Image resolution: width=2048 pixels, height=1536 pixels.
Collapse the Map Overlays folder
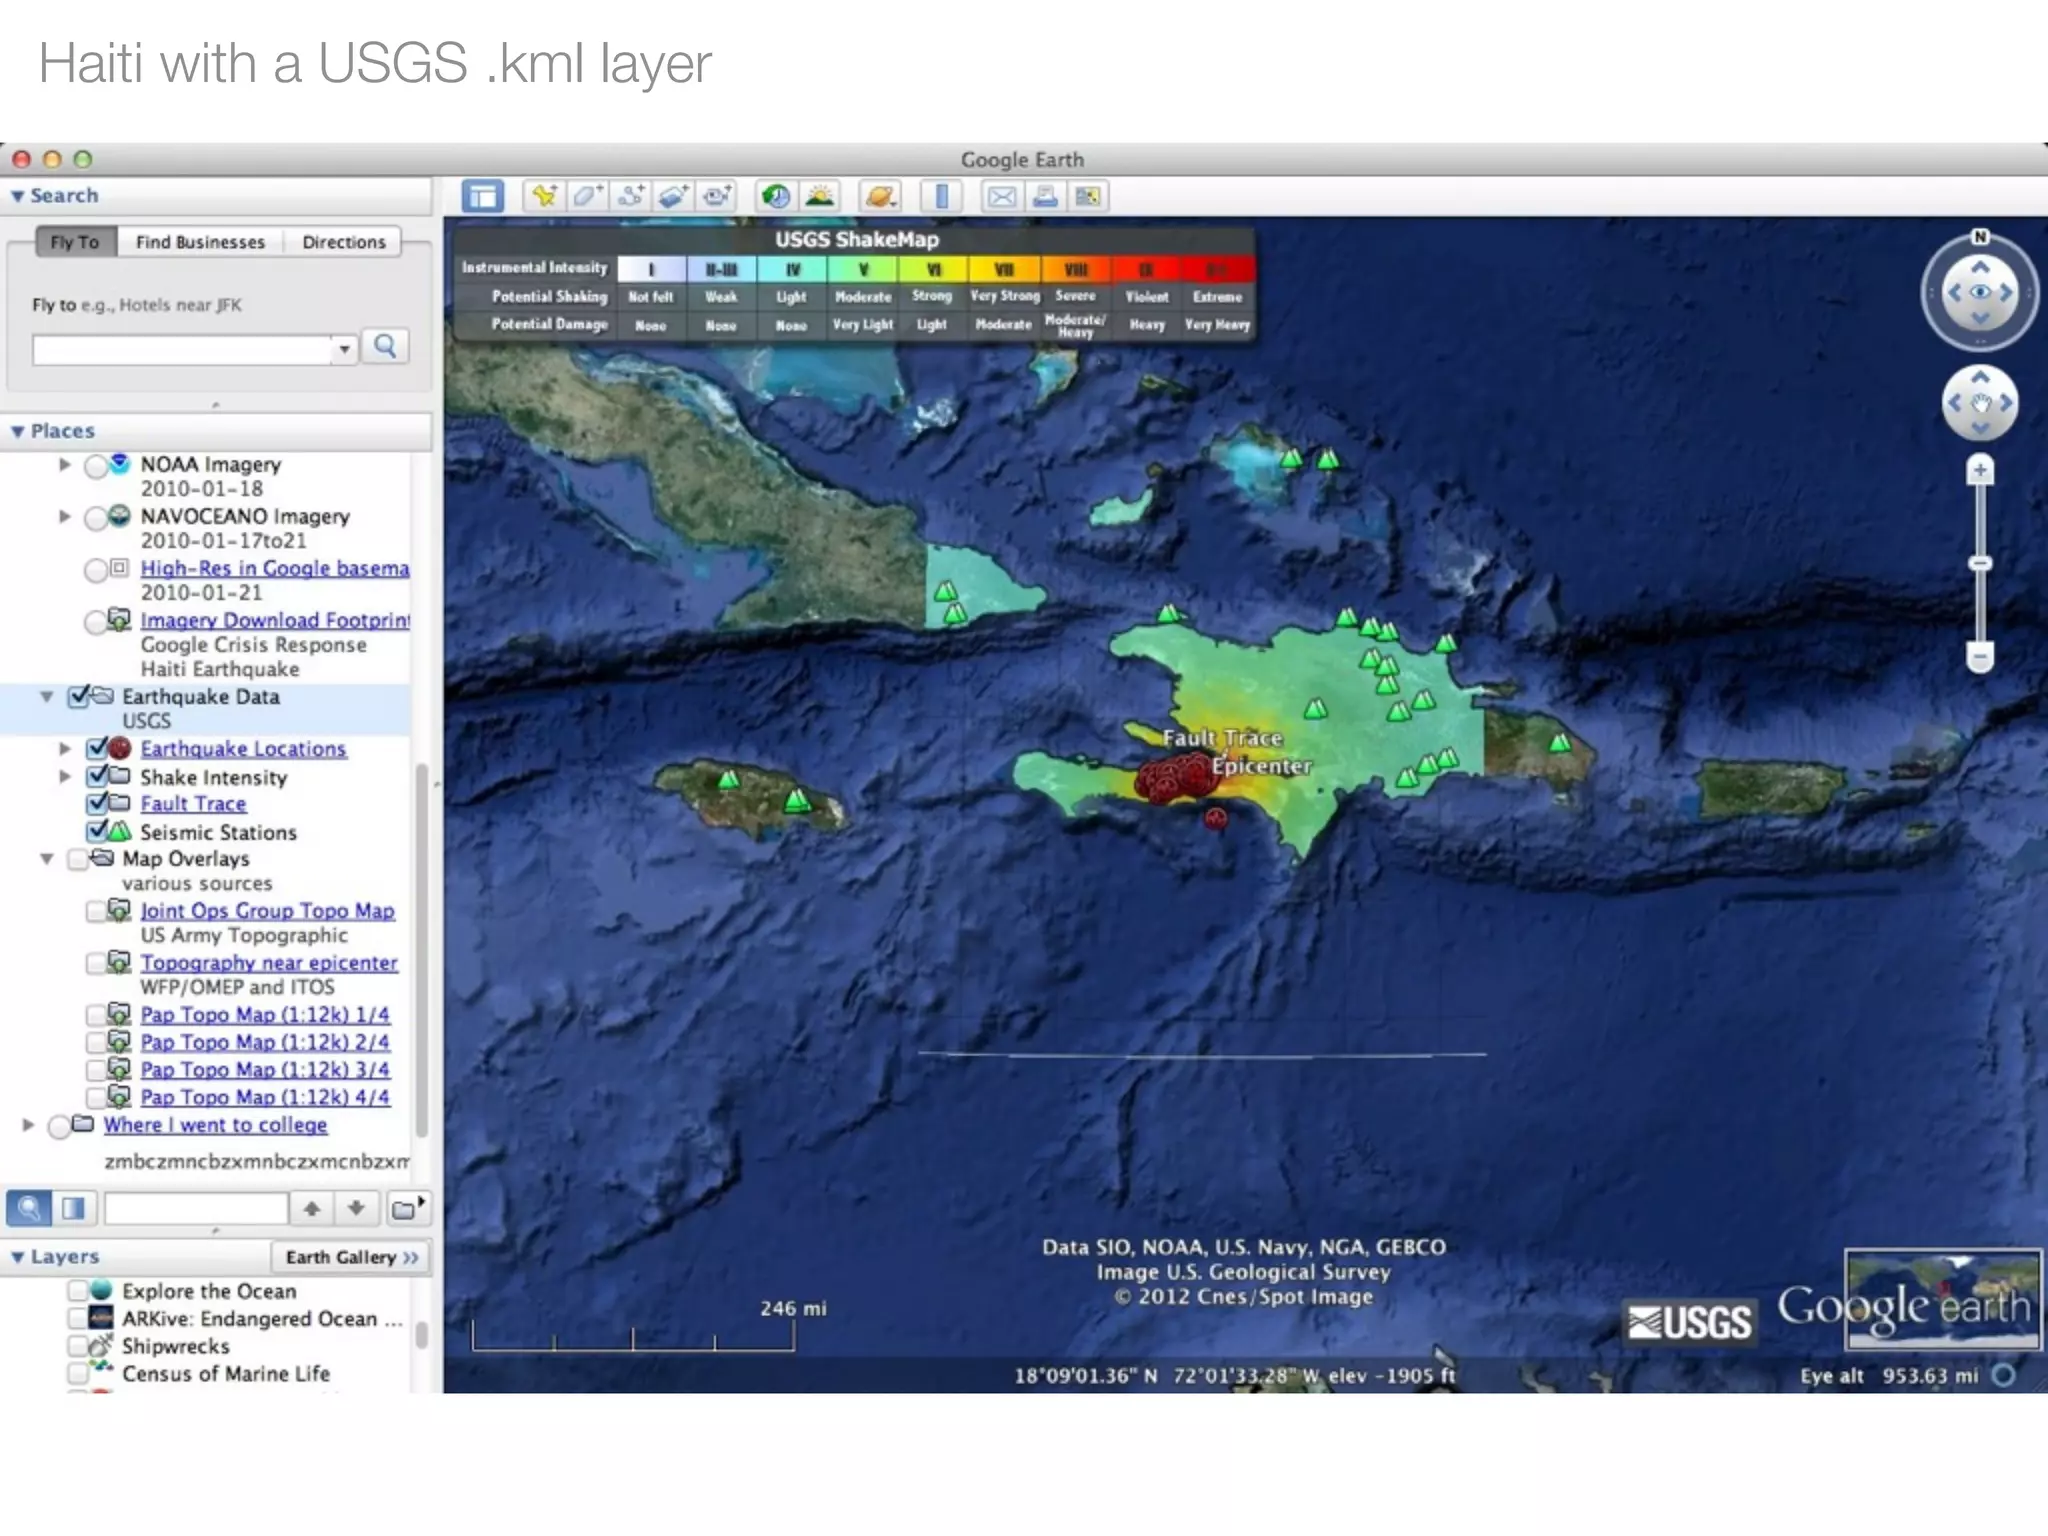(x=46, y=859)
